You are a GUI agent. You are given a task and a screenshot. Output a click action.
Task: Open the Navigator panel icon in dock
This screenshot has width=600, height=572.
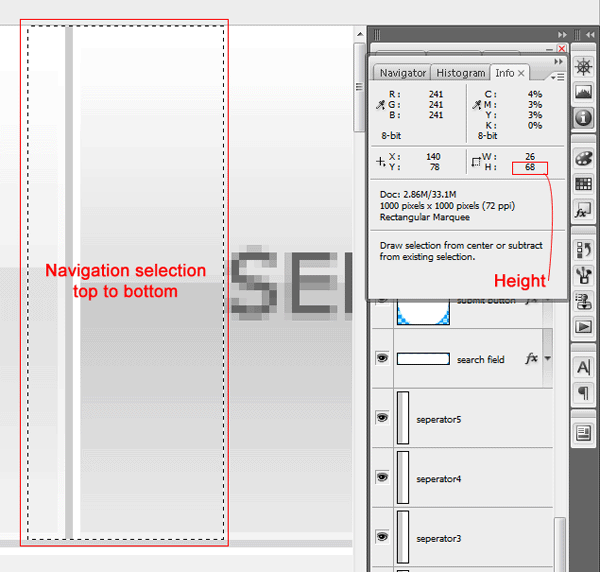click(x=583, y=67)
